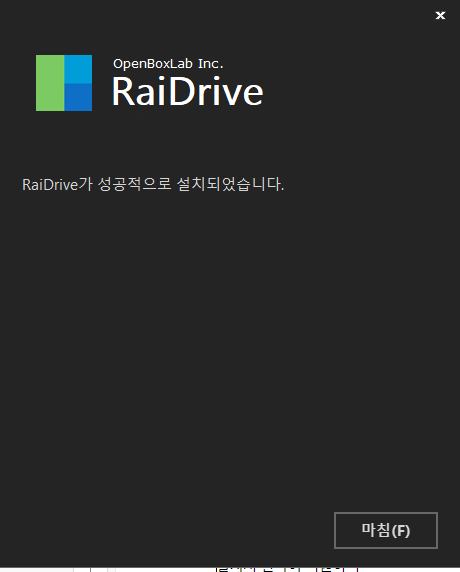
Task: Click the 'OpenBoxLab Inc.' text
Action: tap(168, 64)
